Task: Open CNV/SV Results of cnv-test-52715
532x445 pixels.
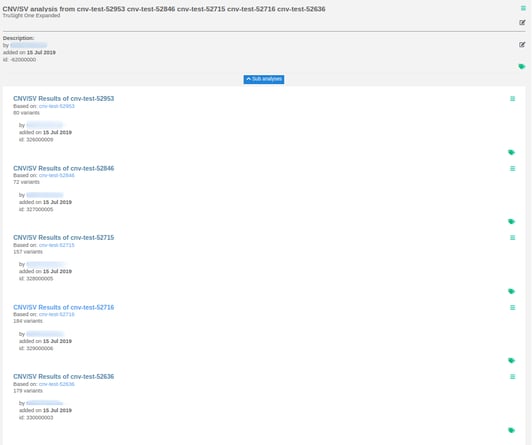Action: tap(63, 238)
